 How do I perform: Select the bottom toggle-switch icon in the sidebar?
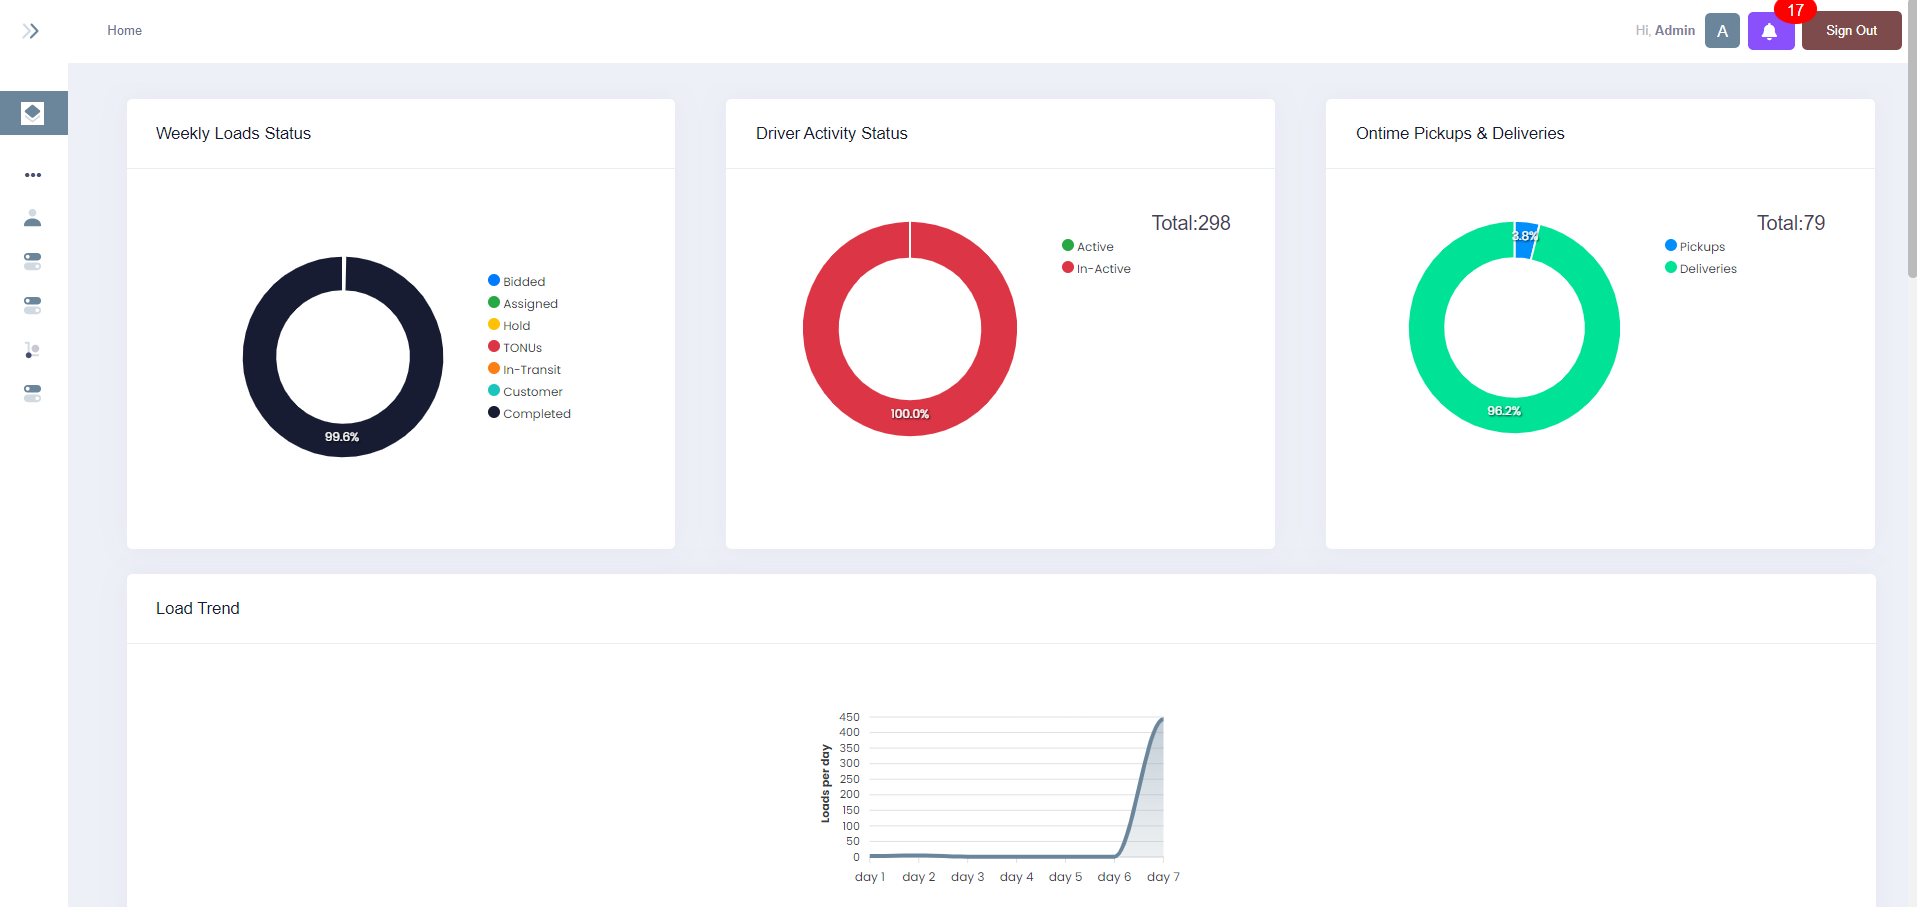(33, 393)
